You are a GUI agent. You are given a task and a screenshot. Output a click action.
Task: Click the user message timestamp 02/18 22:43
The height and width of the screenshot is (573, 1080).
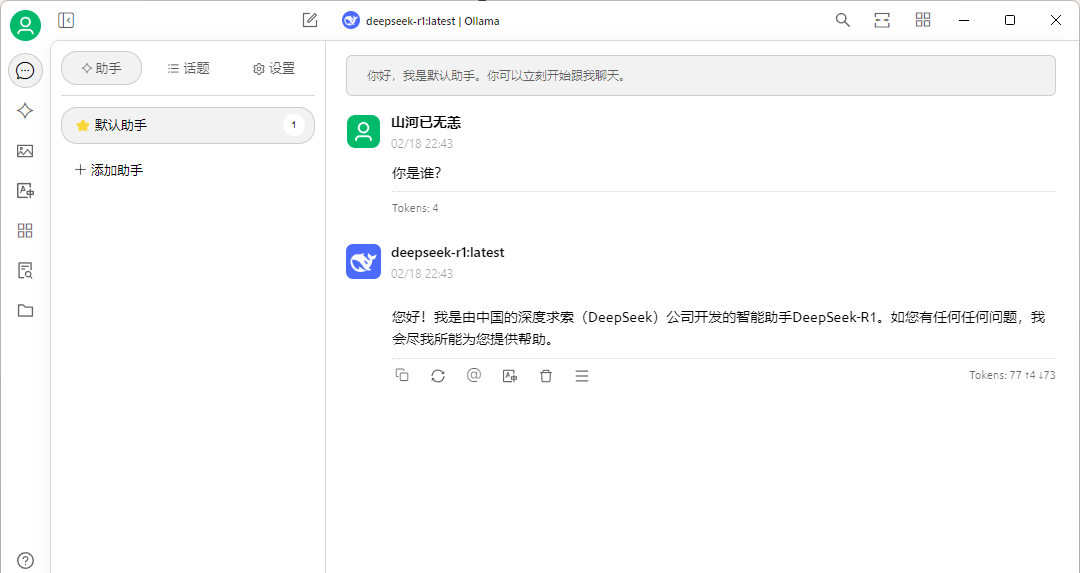(x=422, y=144)
